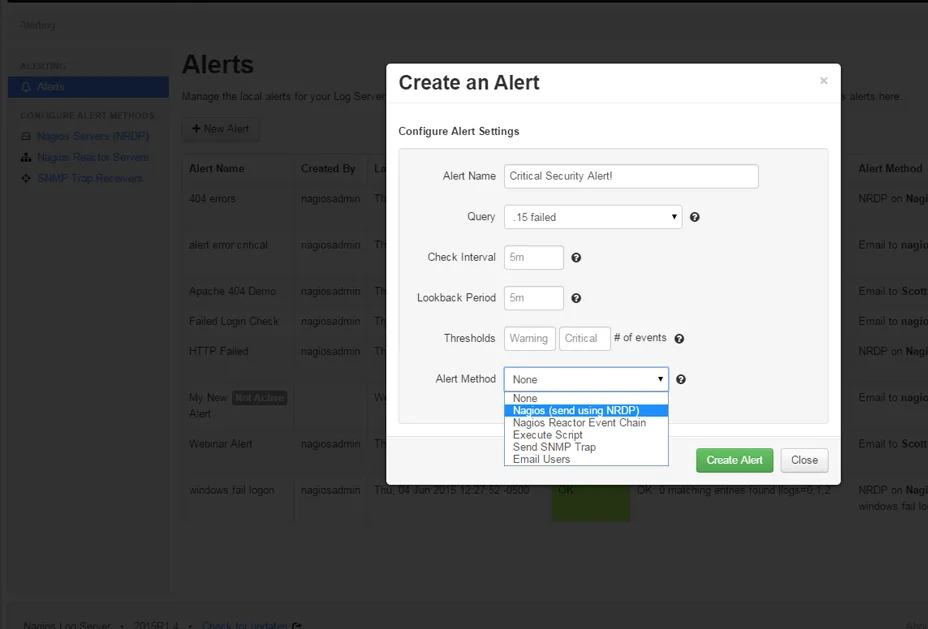Image resolution: width=928 pixels, height=629 pixels.
Task: Click the Lookback Period input field
Action: pos(534,298)
